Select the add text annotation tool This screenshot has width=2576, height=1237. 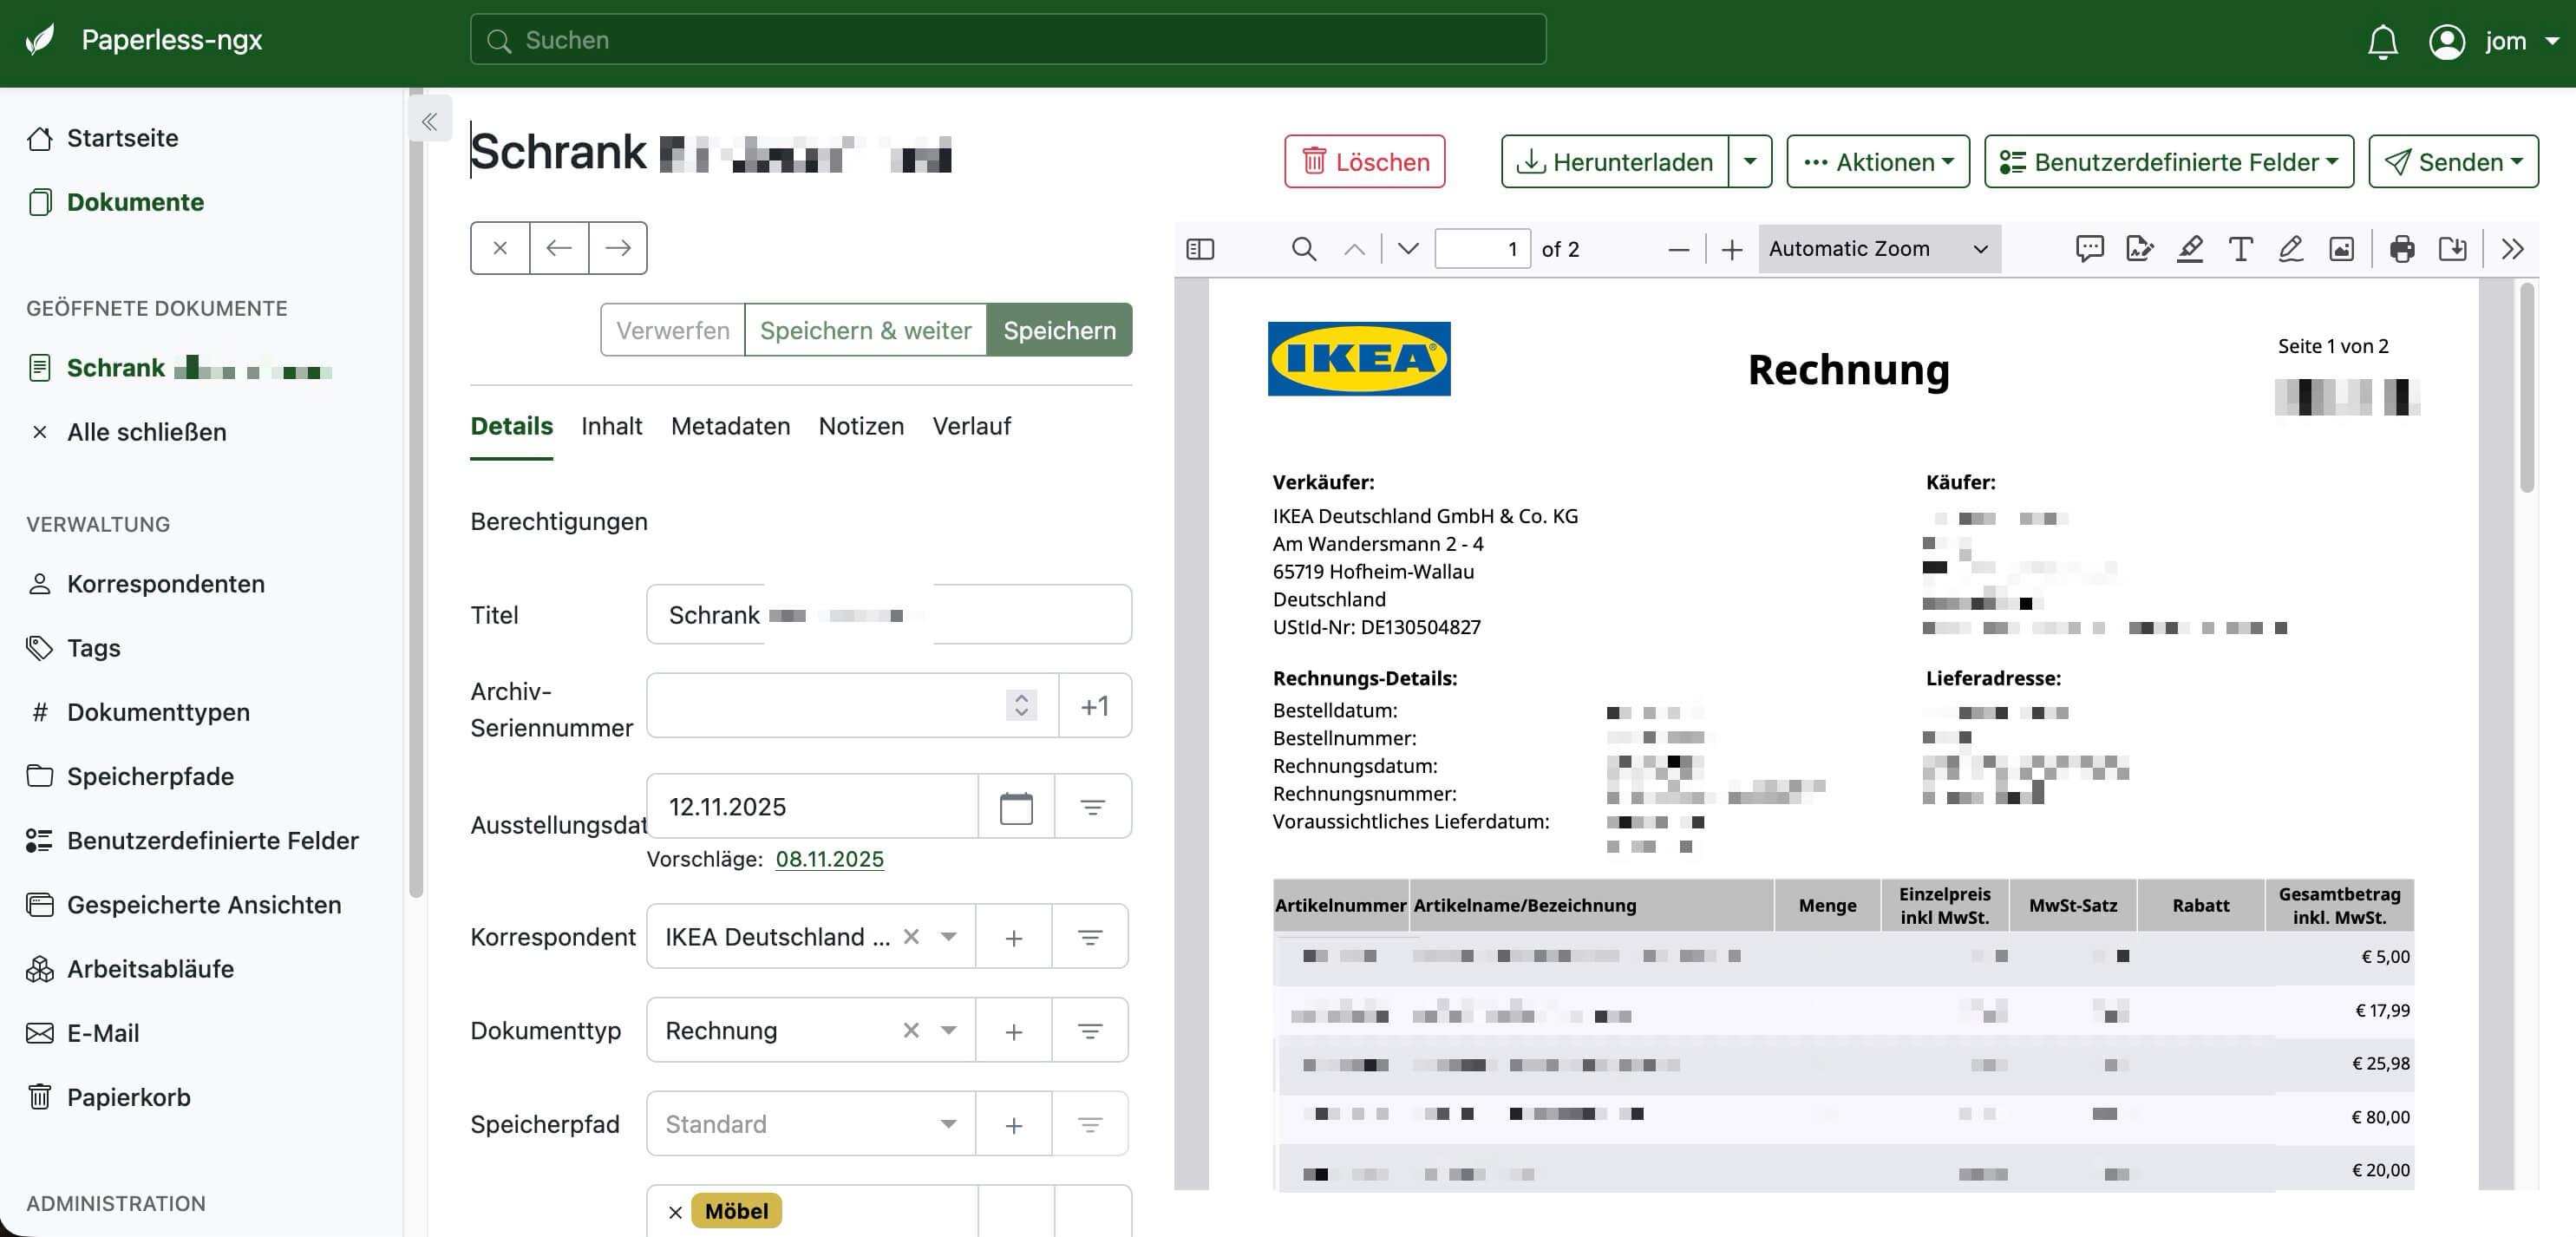click(x=2240, y=249)
